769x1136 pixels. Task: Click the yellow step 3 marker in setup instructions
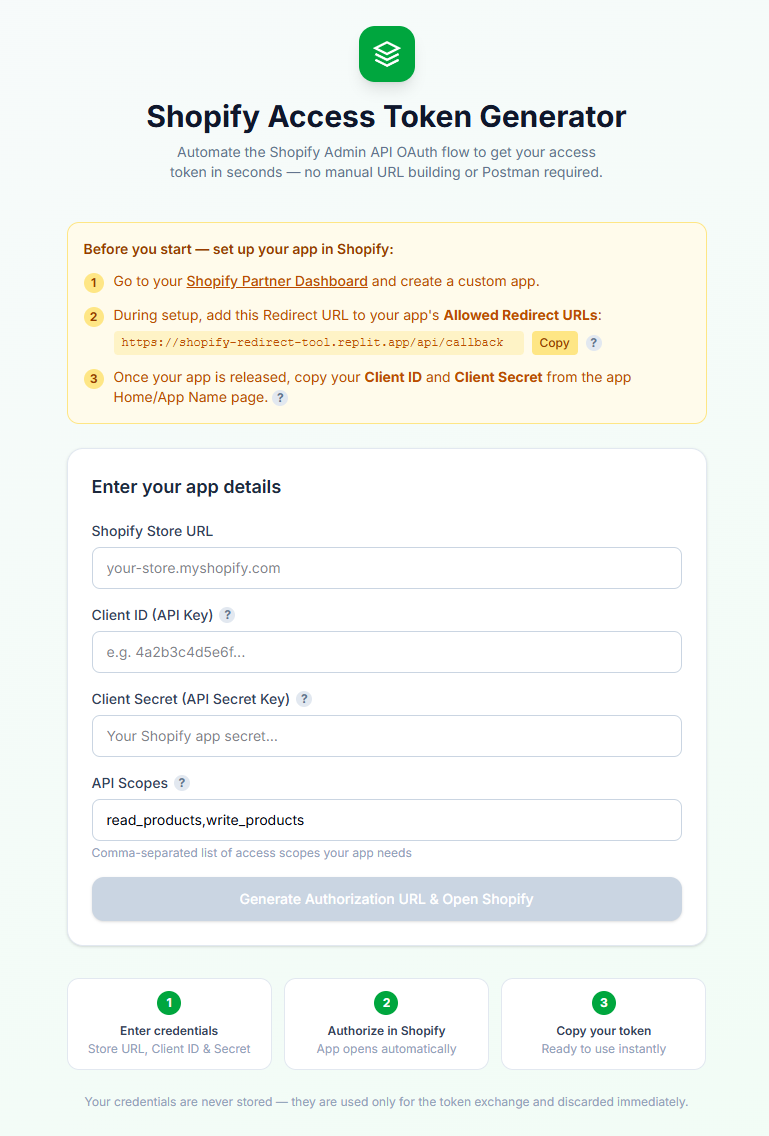pos(93,379)
